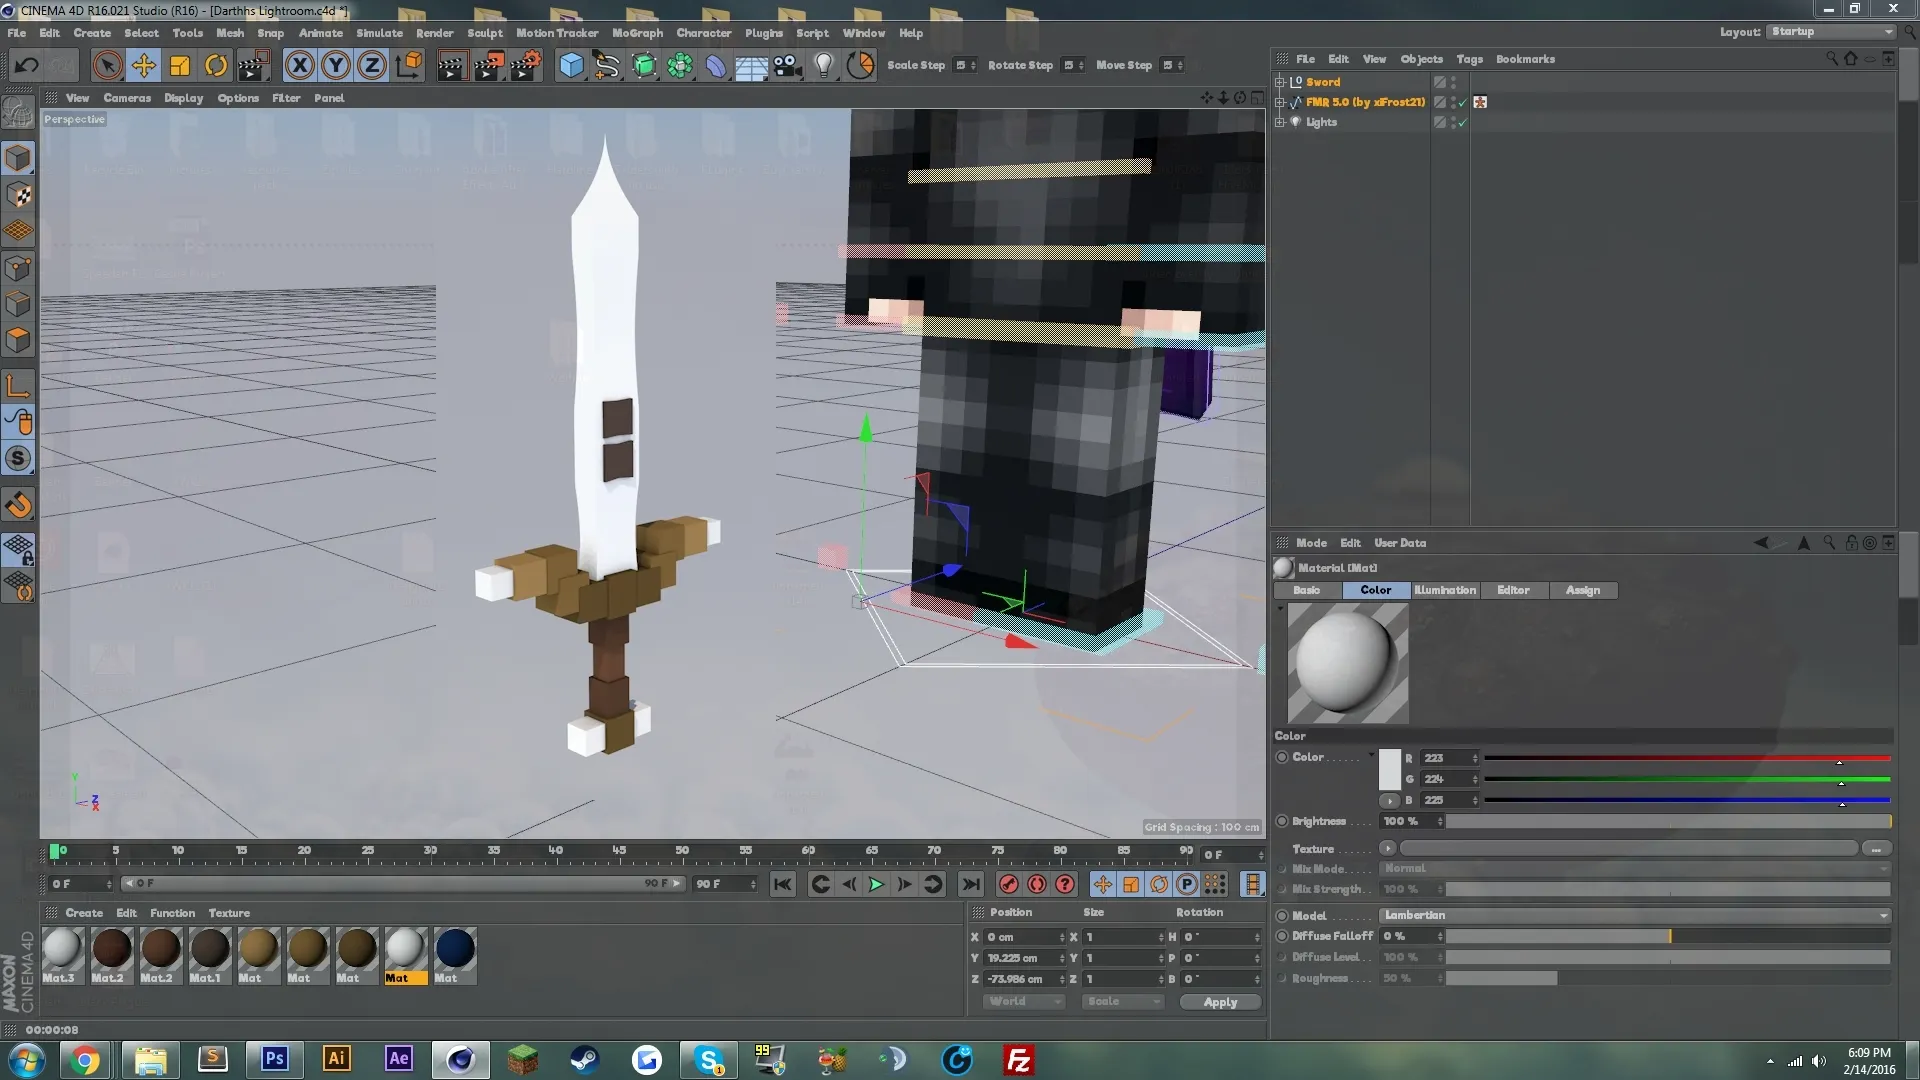Toggle Y axis lock in toolbar
Screen dimensions: 1920x1080
coord(335,66)
